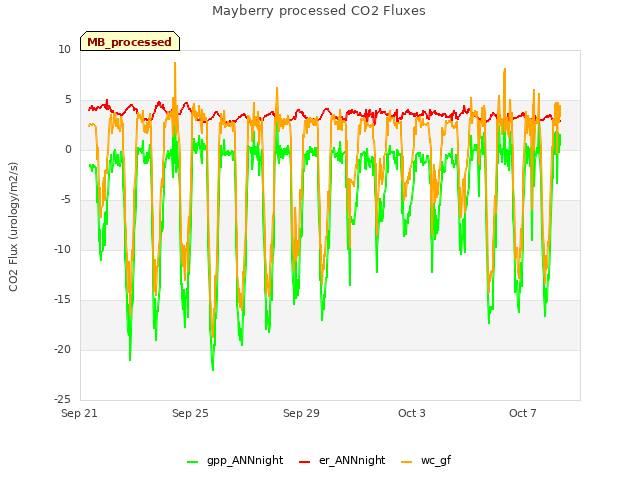Click the red er_ANNnight legend swatch
This screenshot has height=480, width=640.
point(304,462)
